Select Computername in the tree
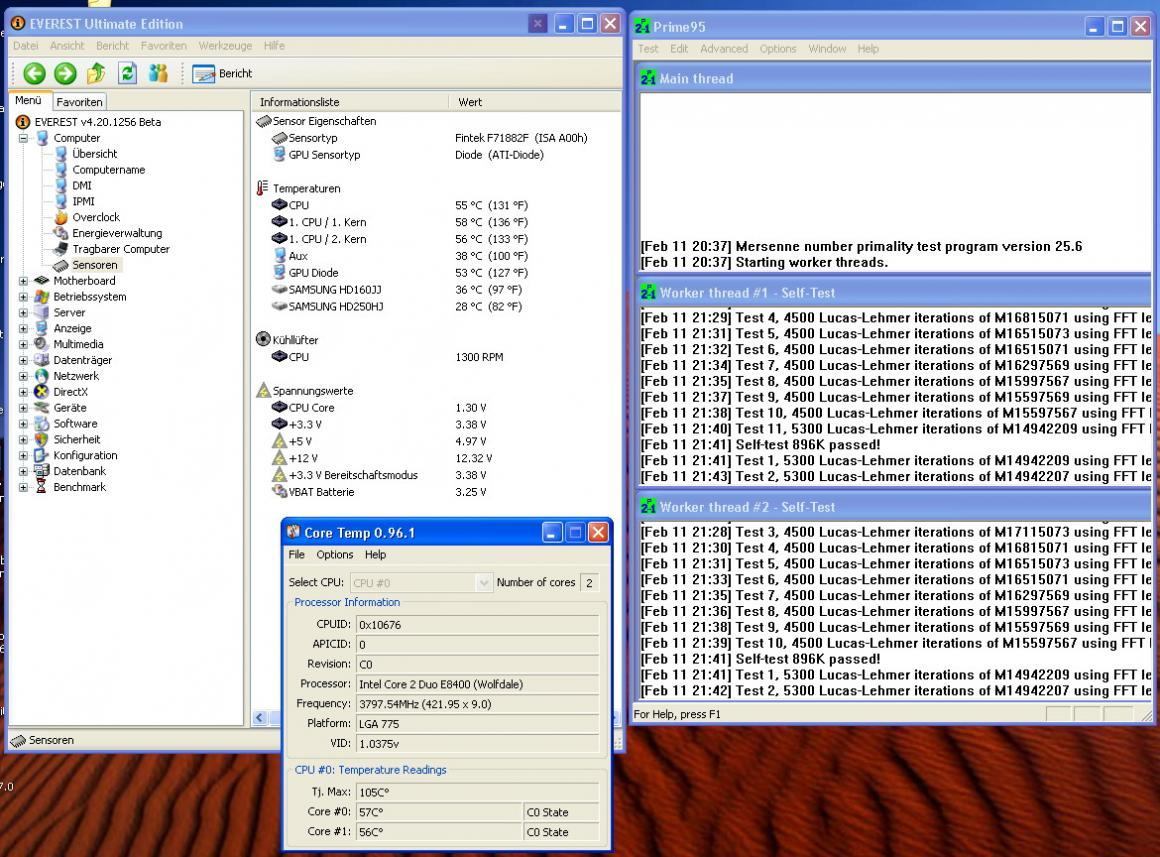The width and height of the screenshot is (1160, 857). 109,170
